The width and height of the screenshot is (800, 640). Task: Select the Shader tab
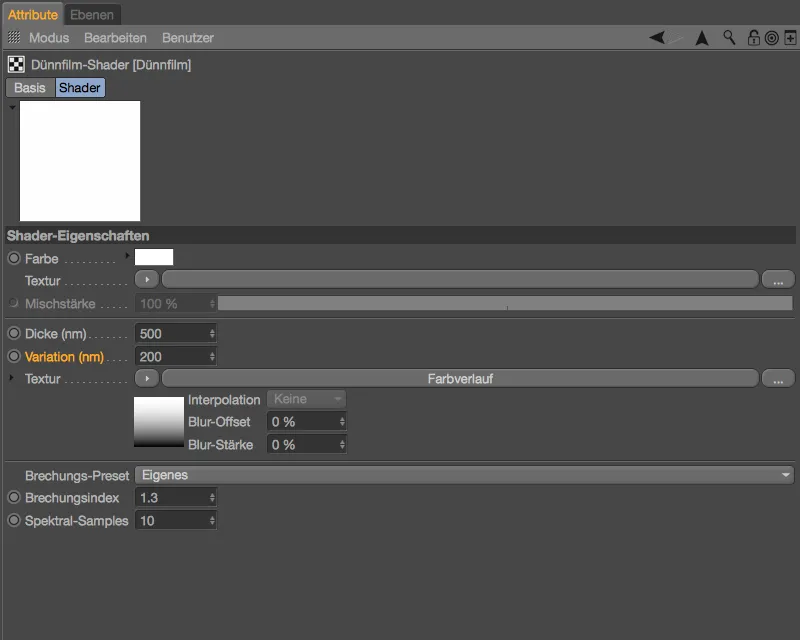[x=80, y=88]
